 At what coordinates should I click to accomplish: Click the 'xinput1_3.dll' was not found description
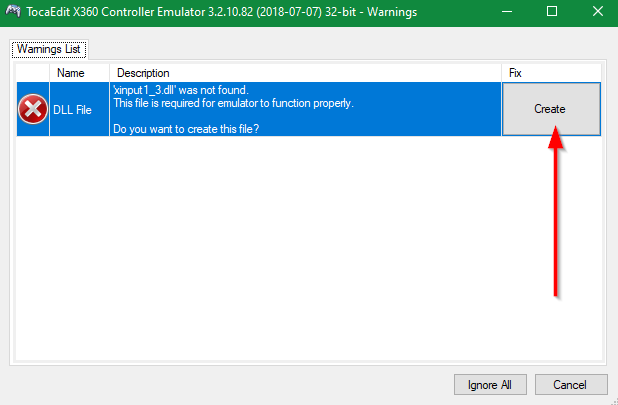click(x=305, y=109)
